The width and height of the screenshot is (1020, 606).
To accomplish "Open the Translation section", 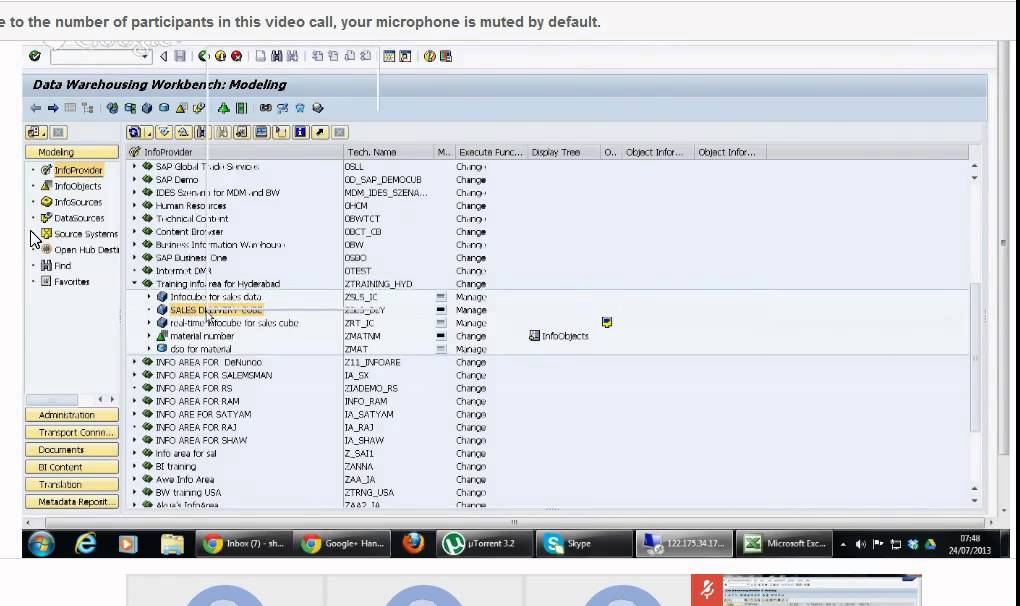I will [72, 484].
